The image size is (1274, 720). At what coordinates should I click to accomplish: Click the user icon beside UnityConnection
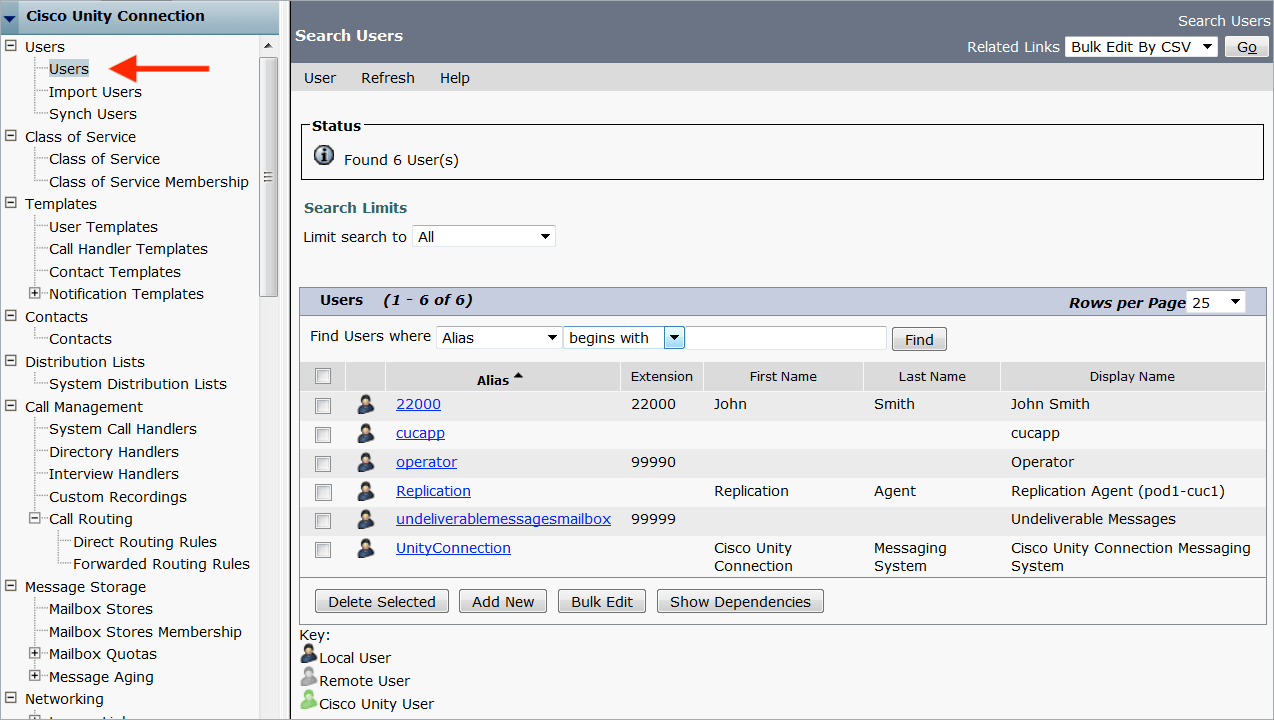366,548
